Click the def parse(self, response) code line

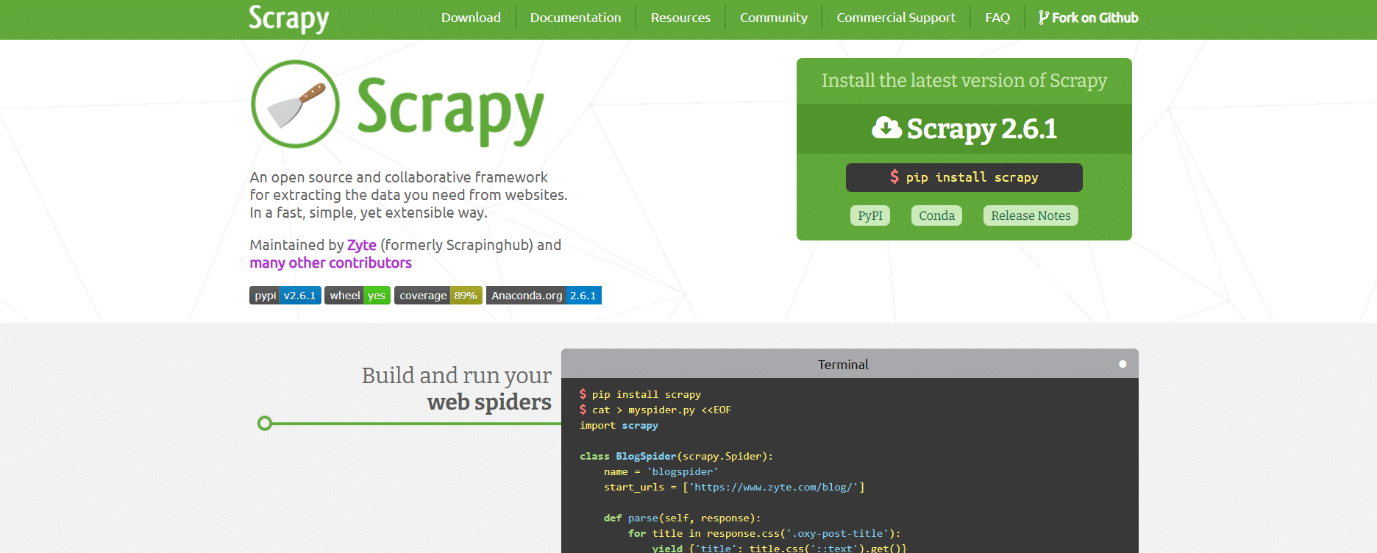tap(682, 518)
